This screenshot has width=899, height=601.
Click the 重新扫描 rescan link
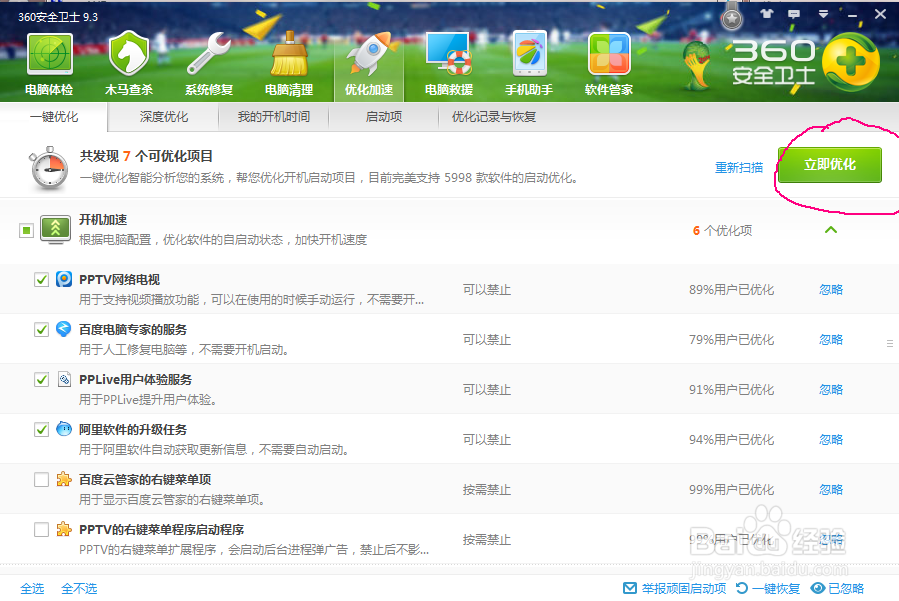[x=739, y=167]
